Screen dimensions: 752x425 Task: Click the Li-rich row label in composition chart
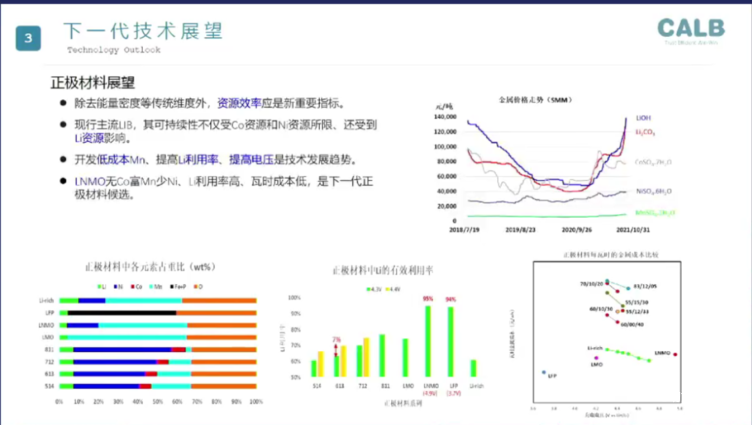pyautogui.click(x=47, y=301)
